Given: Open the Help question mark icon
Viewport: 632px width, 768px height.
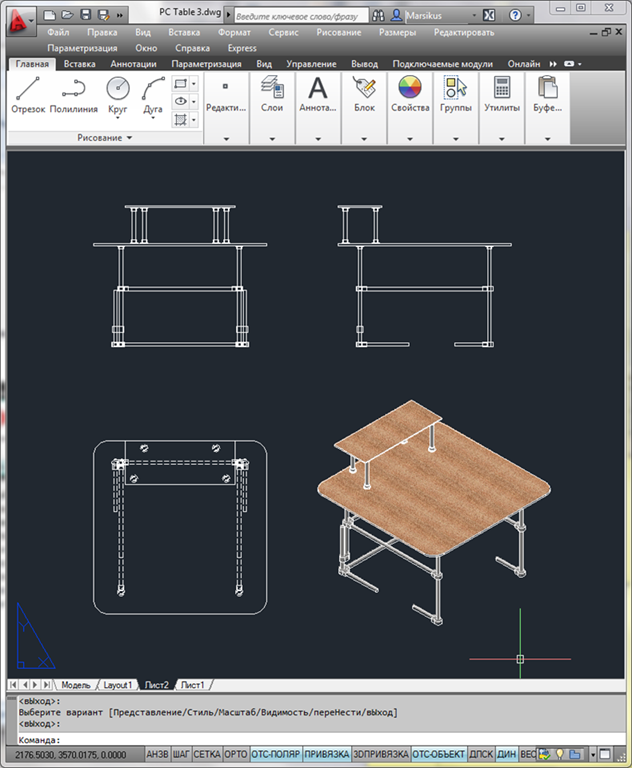Looking at the screenshot, I should pyautogui.click(x=515, y=16).
